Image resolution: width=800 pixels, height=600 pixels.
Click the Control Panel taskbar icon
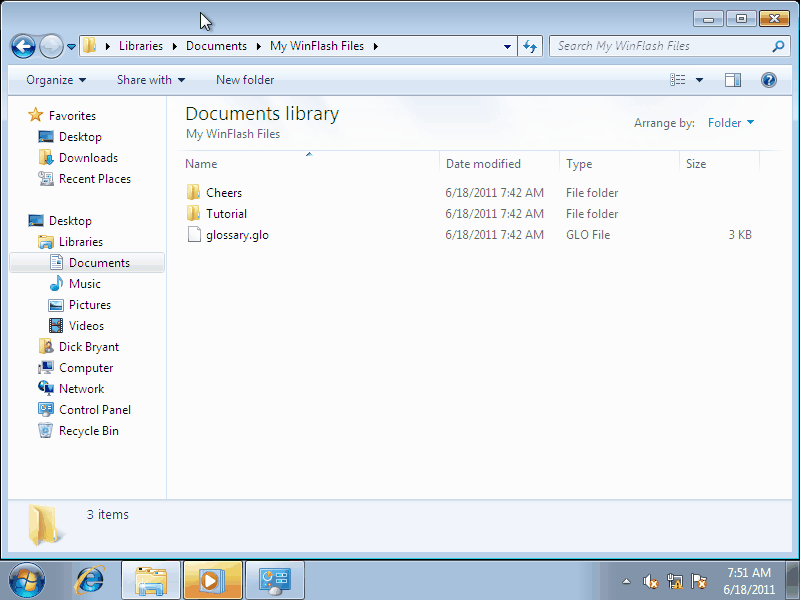274,581
